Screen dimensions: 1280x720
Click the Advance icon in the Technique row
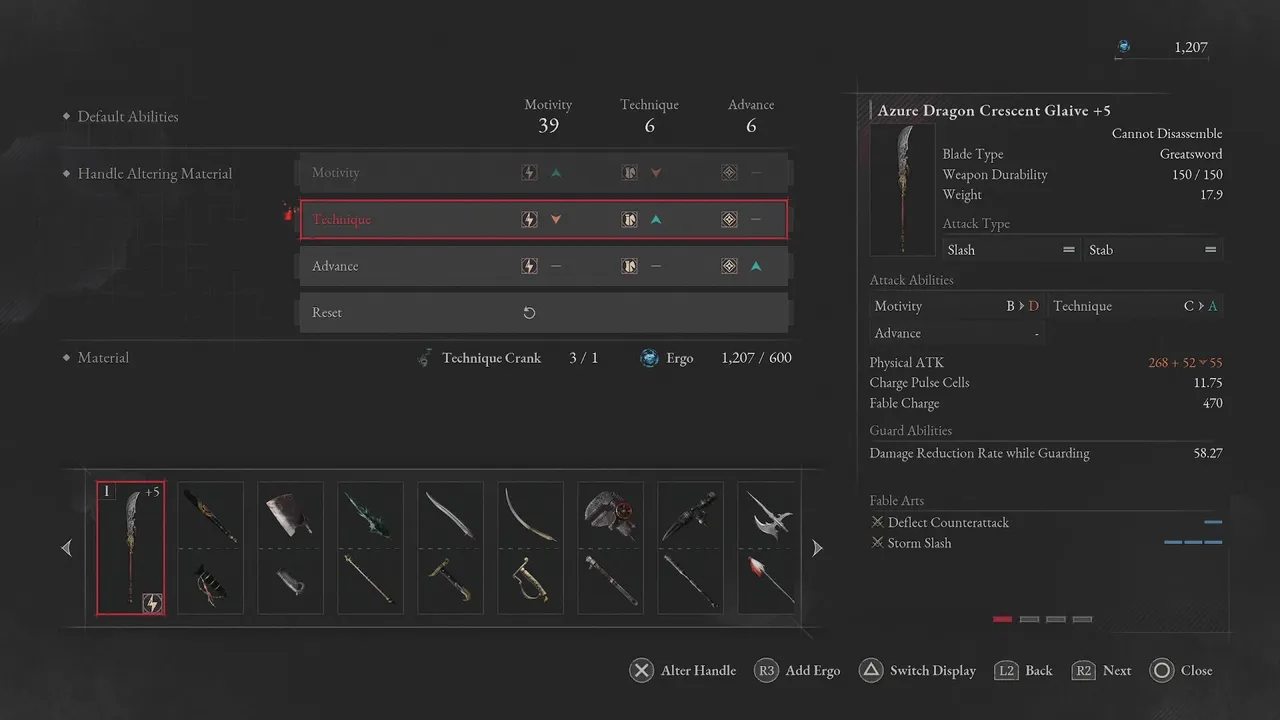pyautogui.click(x=730, y=219)
